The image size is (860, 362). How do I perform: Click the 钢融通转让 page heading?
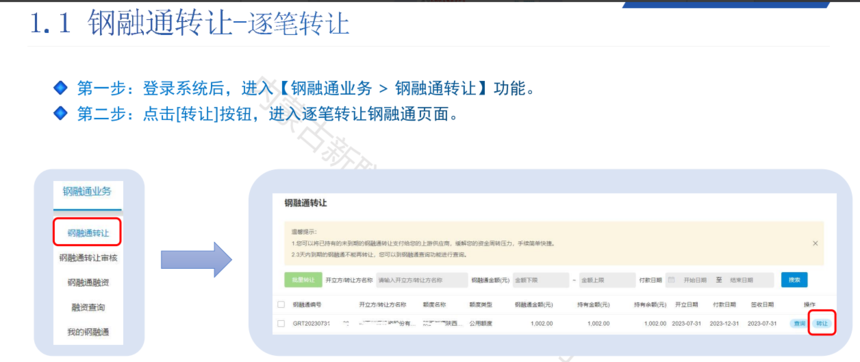305,203
